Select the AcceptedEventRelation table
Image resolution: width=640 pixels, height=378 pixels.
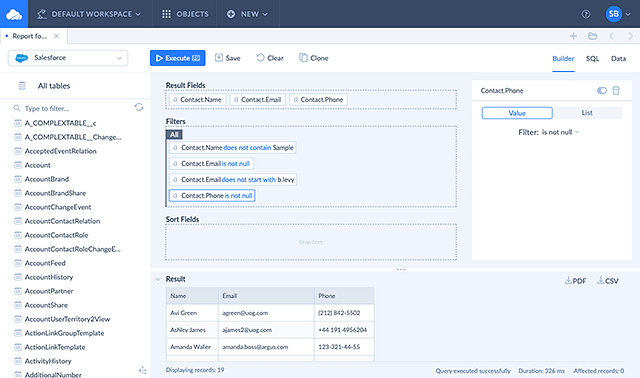[x=60, y=151]
